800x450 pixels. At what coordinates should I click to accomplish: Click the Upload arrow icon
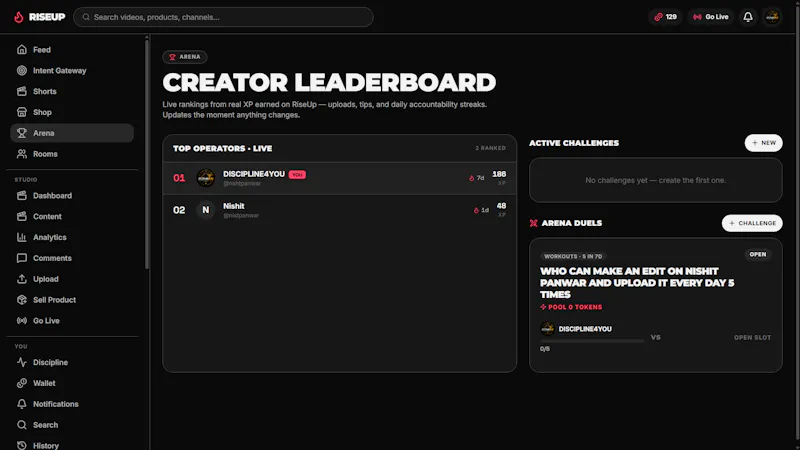point(21,279)
